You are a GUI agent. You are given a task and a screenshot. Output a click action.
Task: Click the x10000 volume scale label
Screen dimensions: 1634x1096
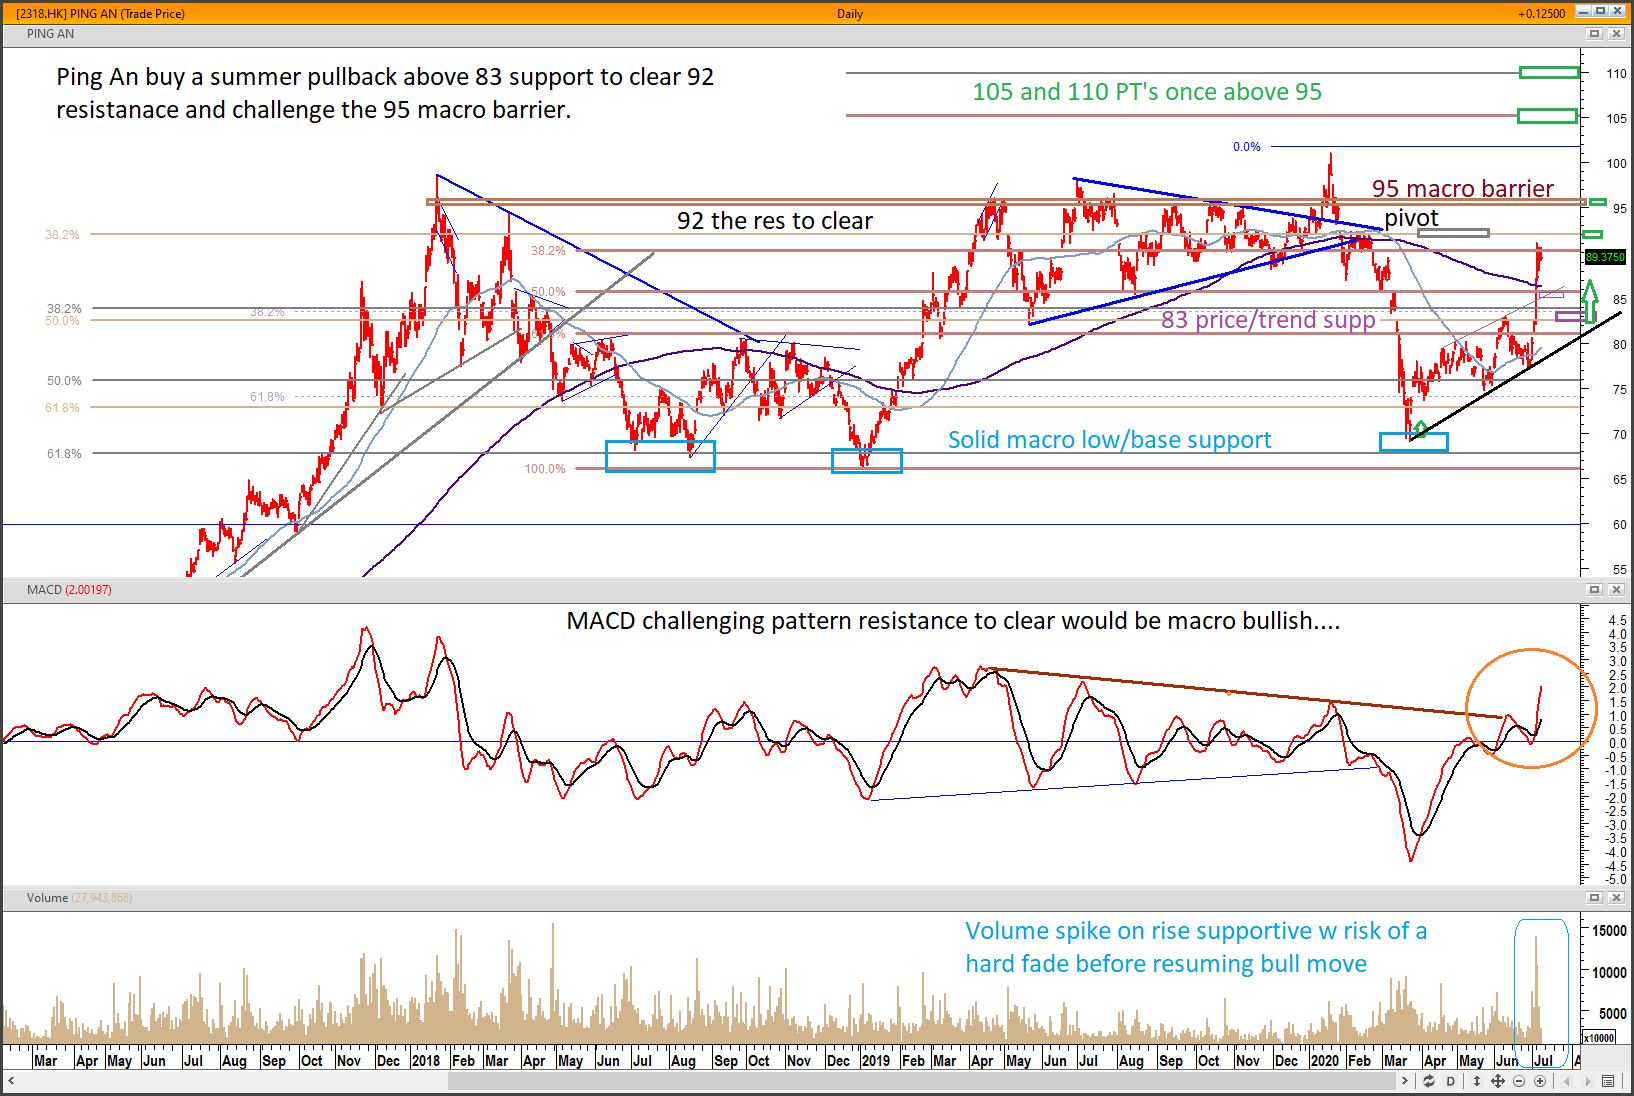(x=1599, y=1037)
